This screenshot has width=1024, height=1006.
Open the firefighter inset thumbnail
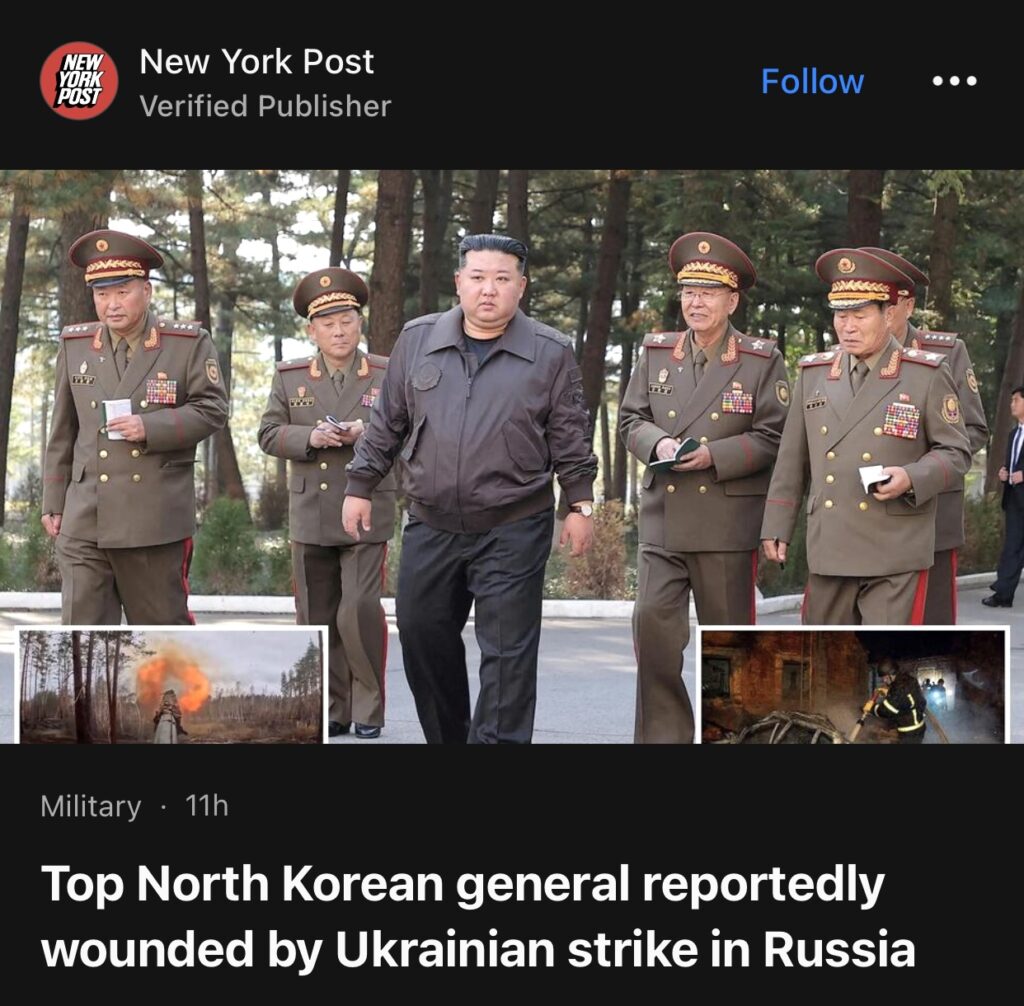point(854,685)
